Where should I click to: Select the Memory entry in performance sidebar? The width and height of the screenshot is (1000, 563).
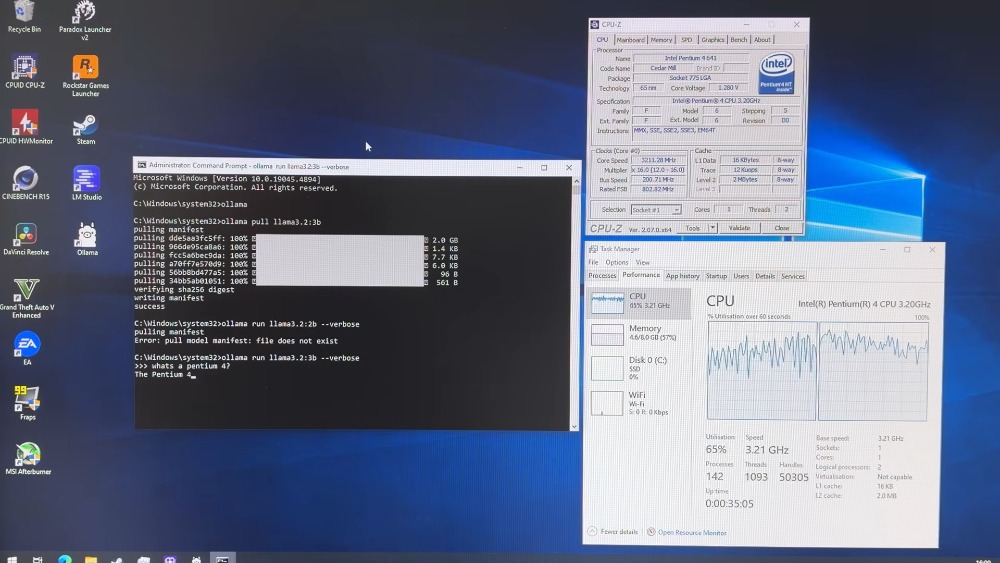(x=638, y=333)
